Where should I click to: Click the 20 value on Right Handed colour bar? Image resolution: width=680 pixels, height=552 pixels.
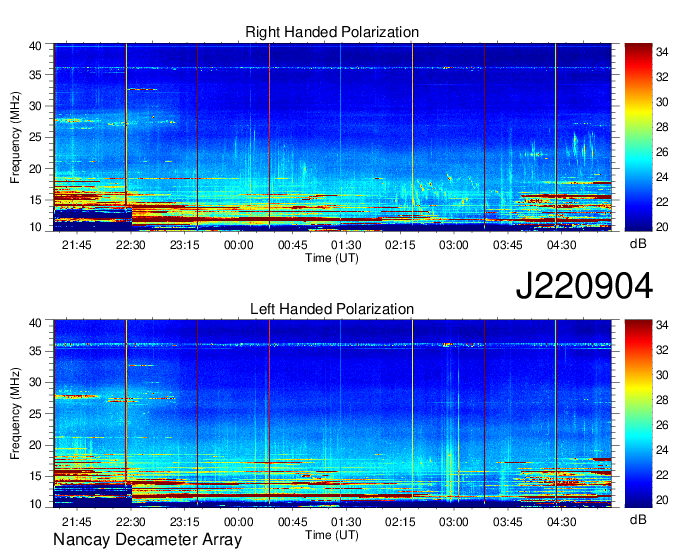(x=662, y=227)
